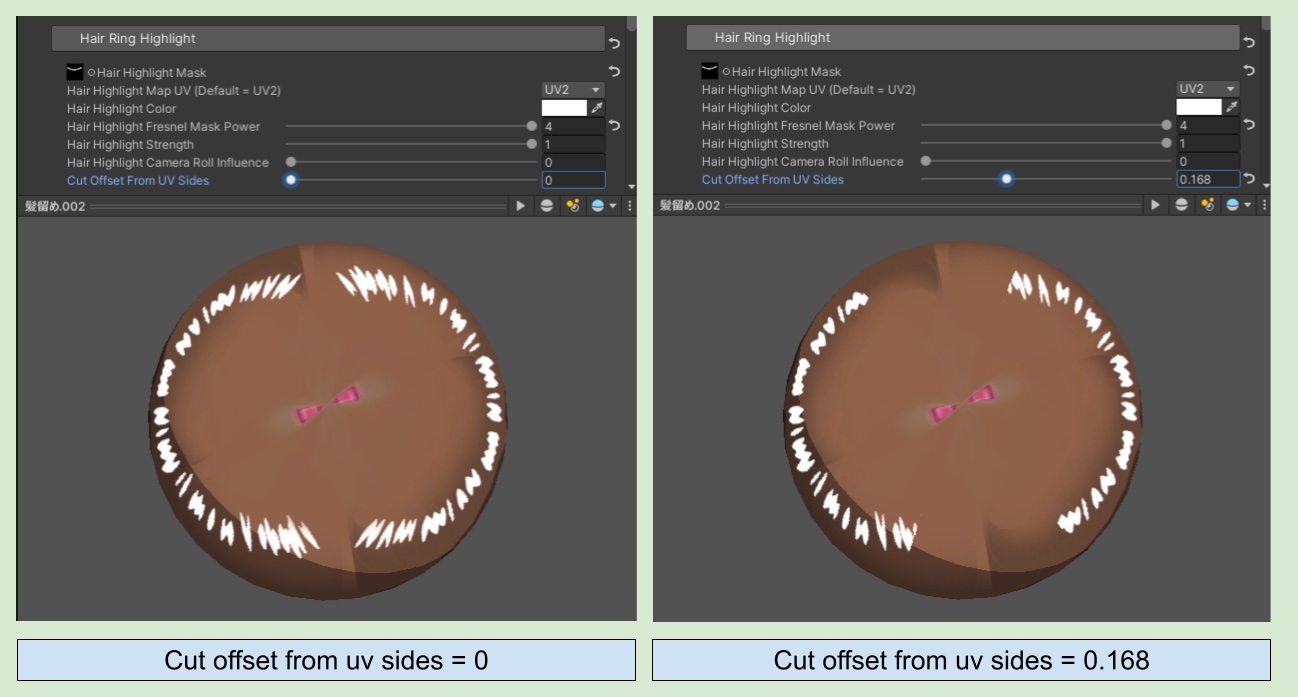Image resolution: width=1298 pixels, height=697 pixels.
Task: Click the preview lighting icon in right panel
Action: (x=1207, y=204)
